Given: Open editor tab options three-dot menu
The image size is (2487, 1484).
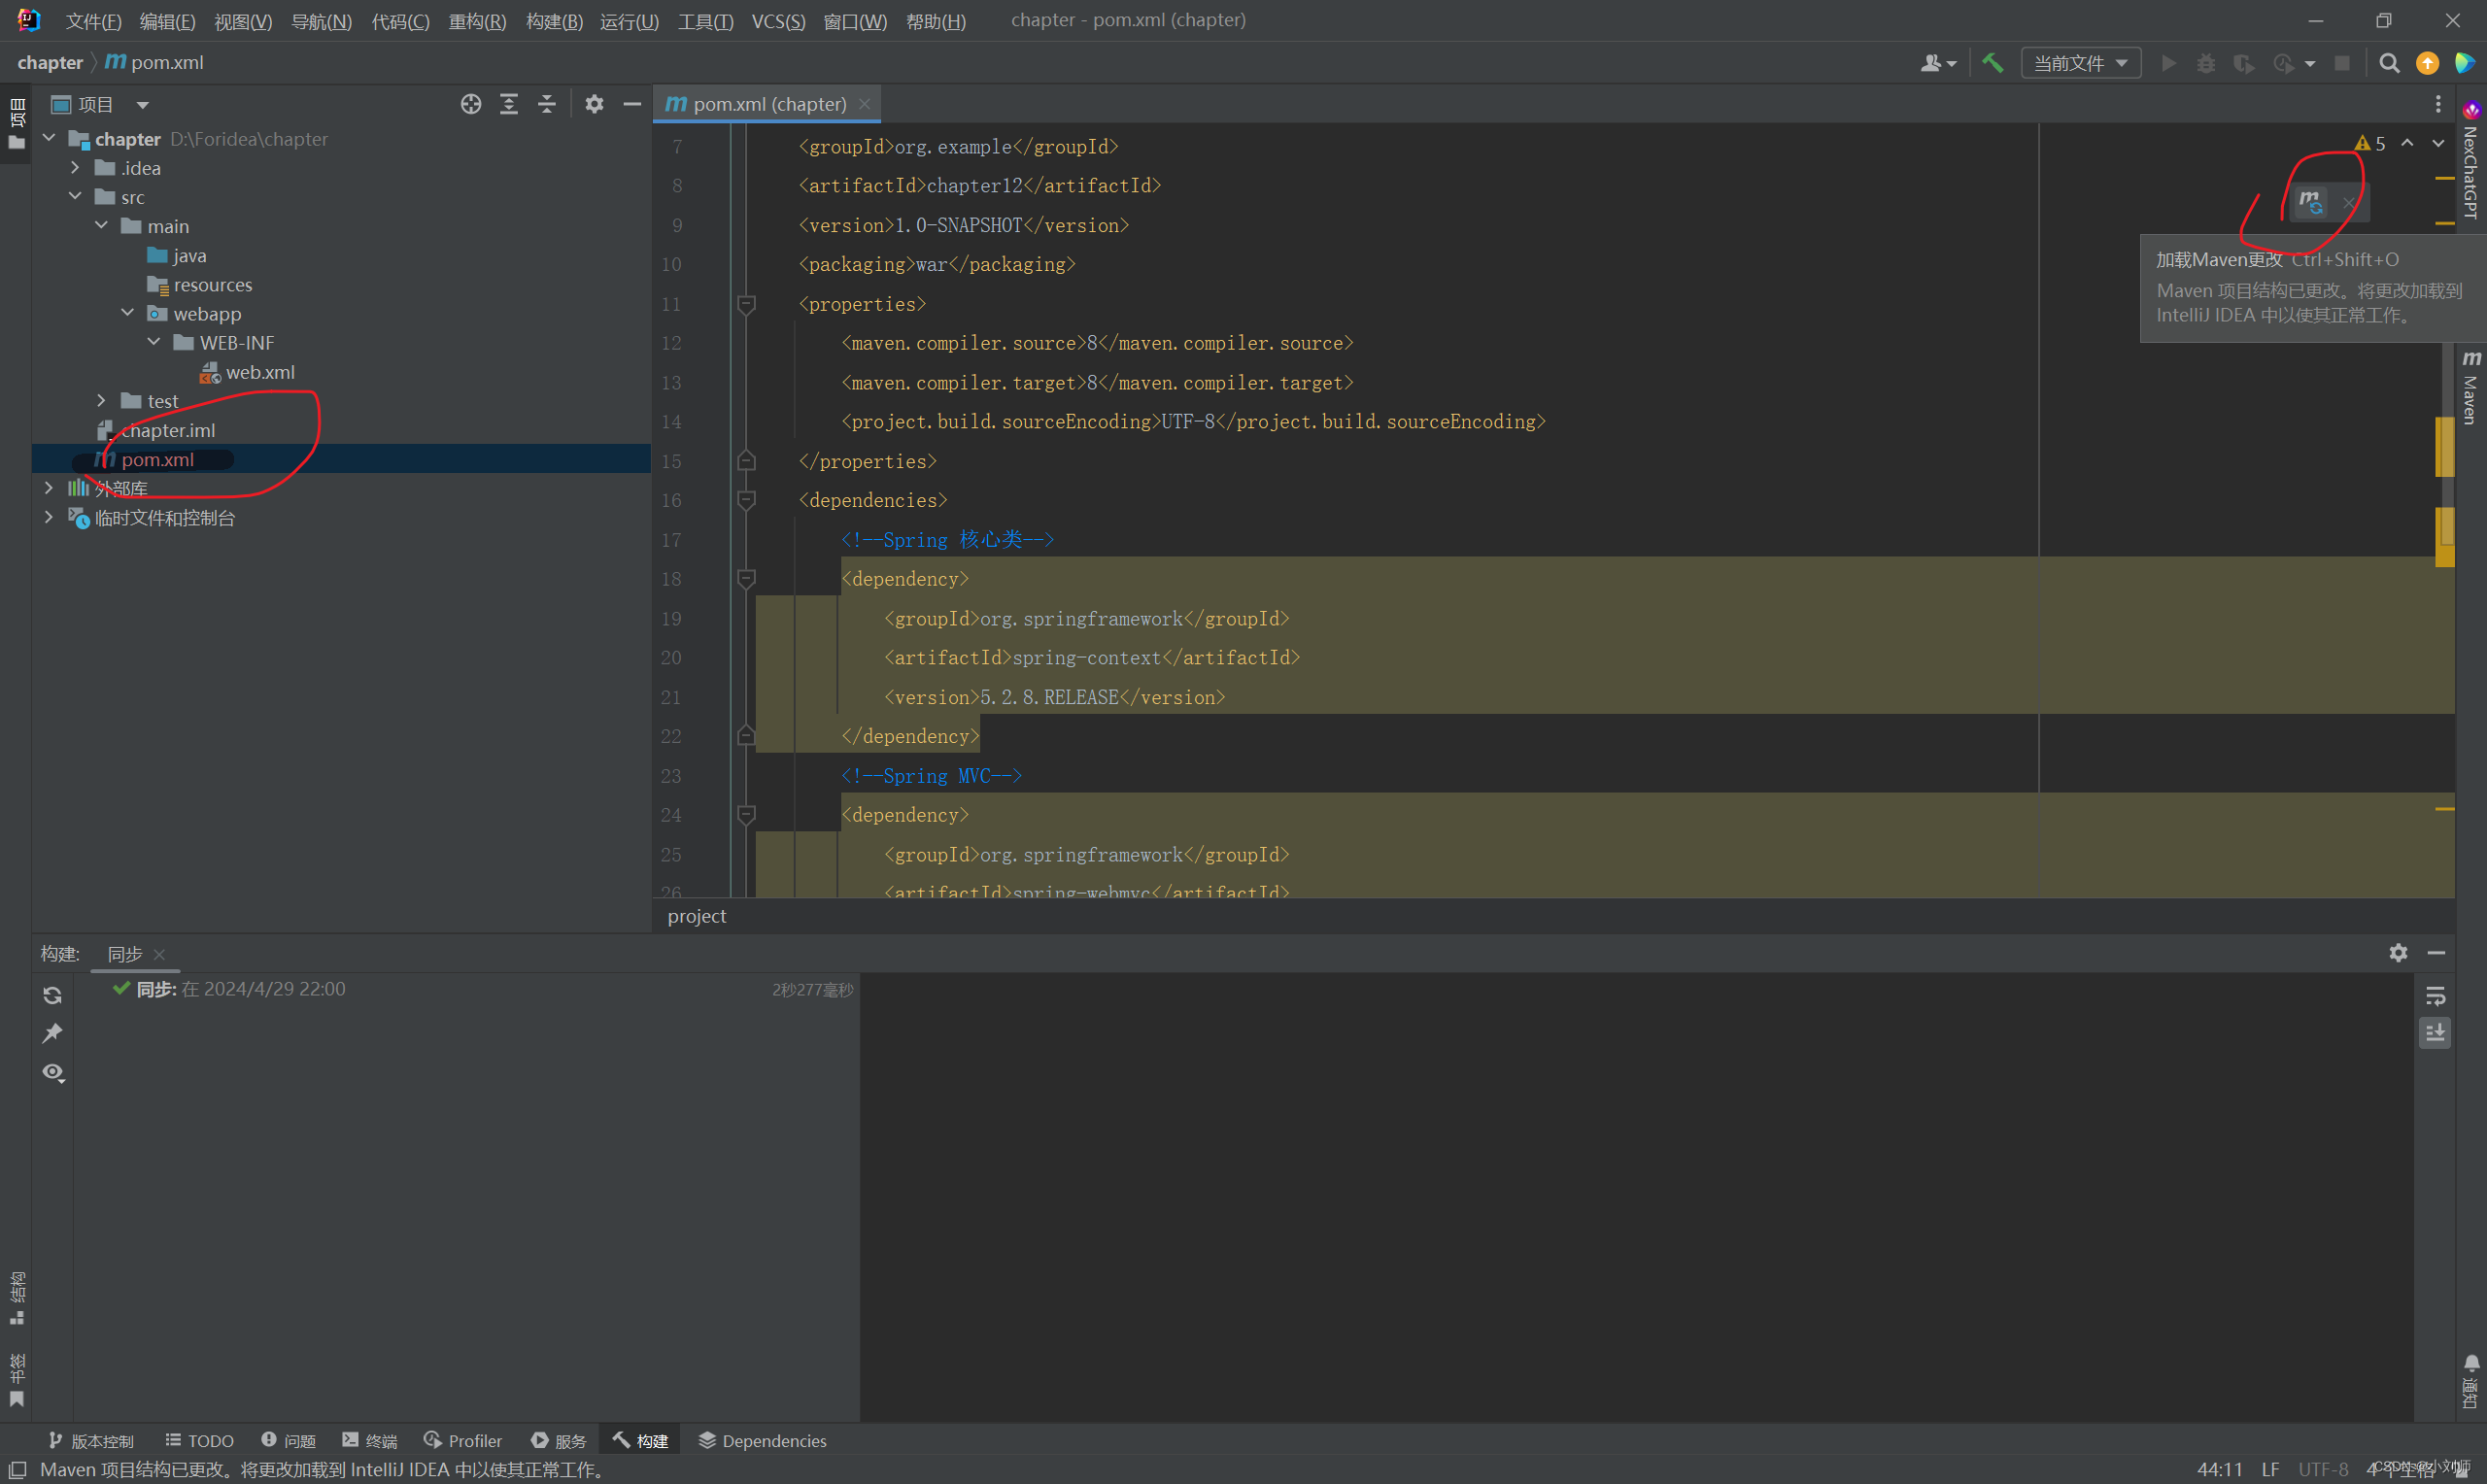Looking at the screenshot, I should coord(2438,104).
